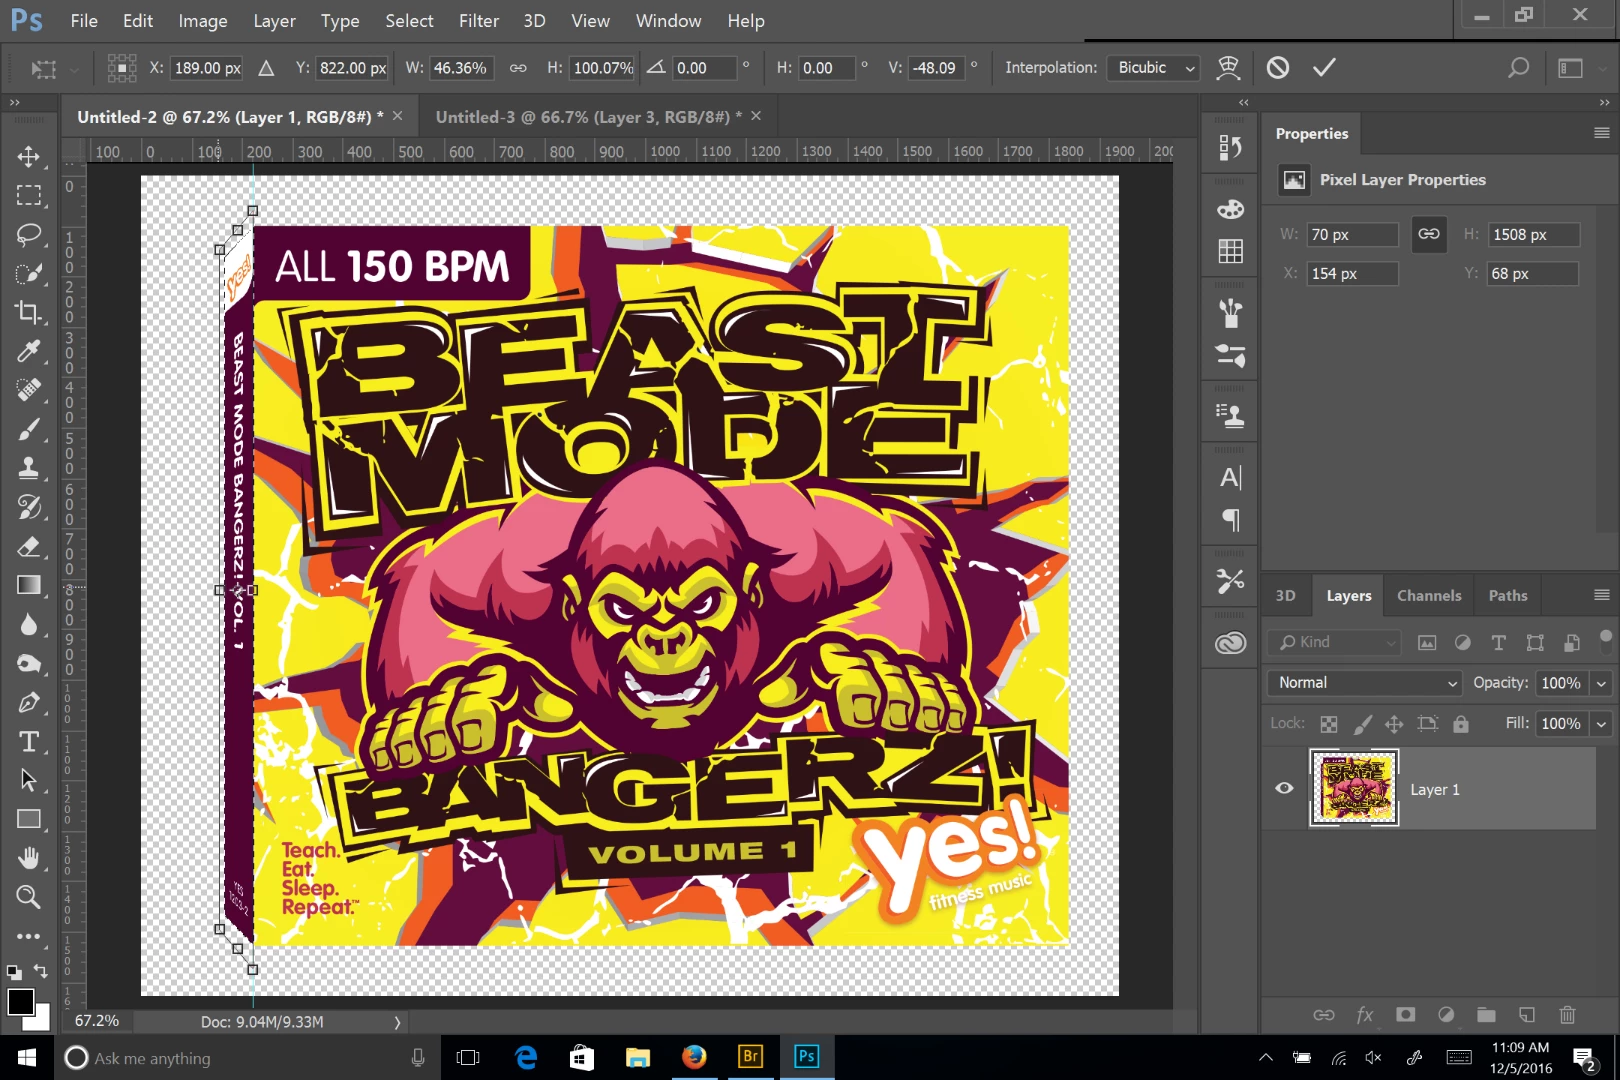This screenshot has height=1080, width=1620.
Task: Open the layer filter Kind dropdown
Action: point(1336,643)
